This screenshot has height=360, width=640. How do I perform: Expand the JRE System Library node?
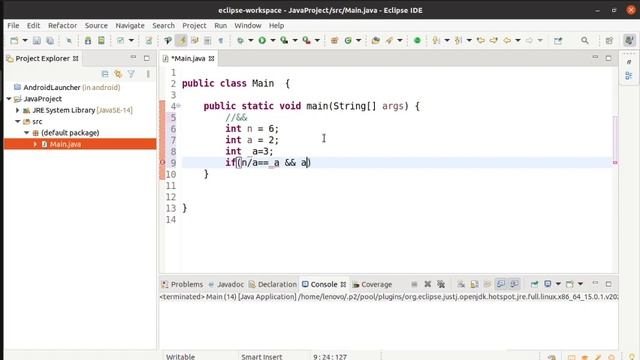point(18,110)
